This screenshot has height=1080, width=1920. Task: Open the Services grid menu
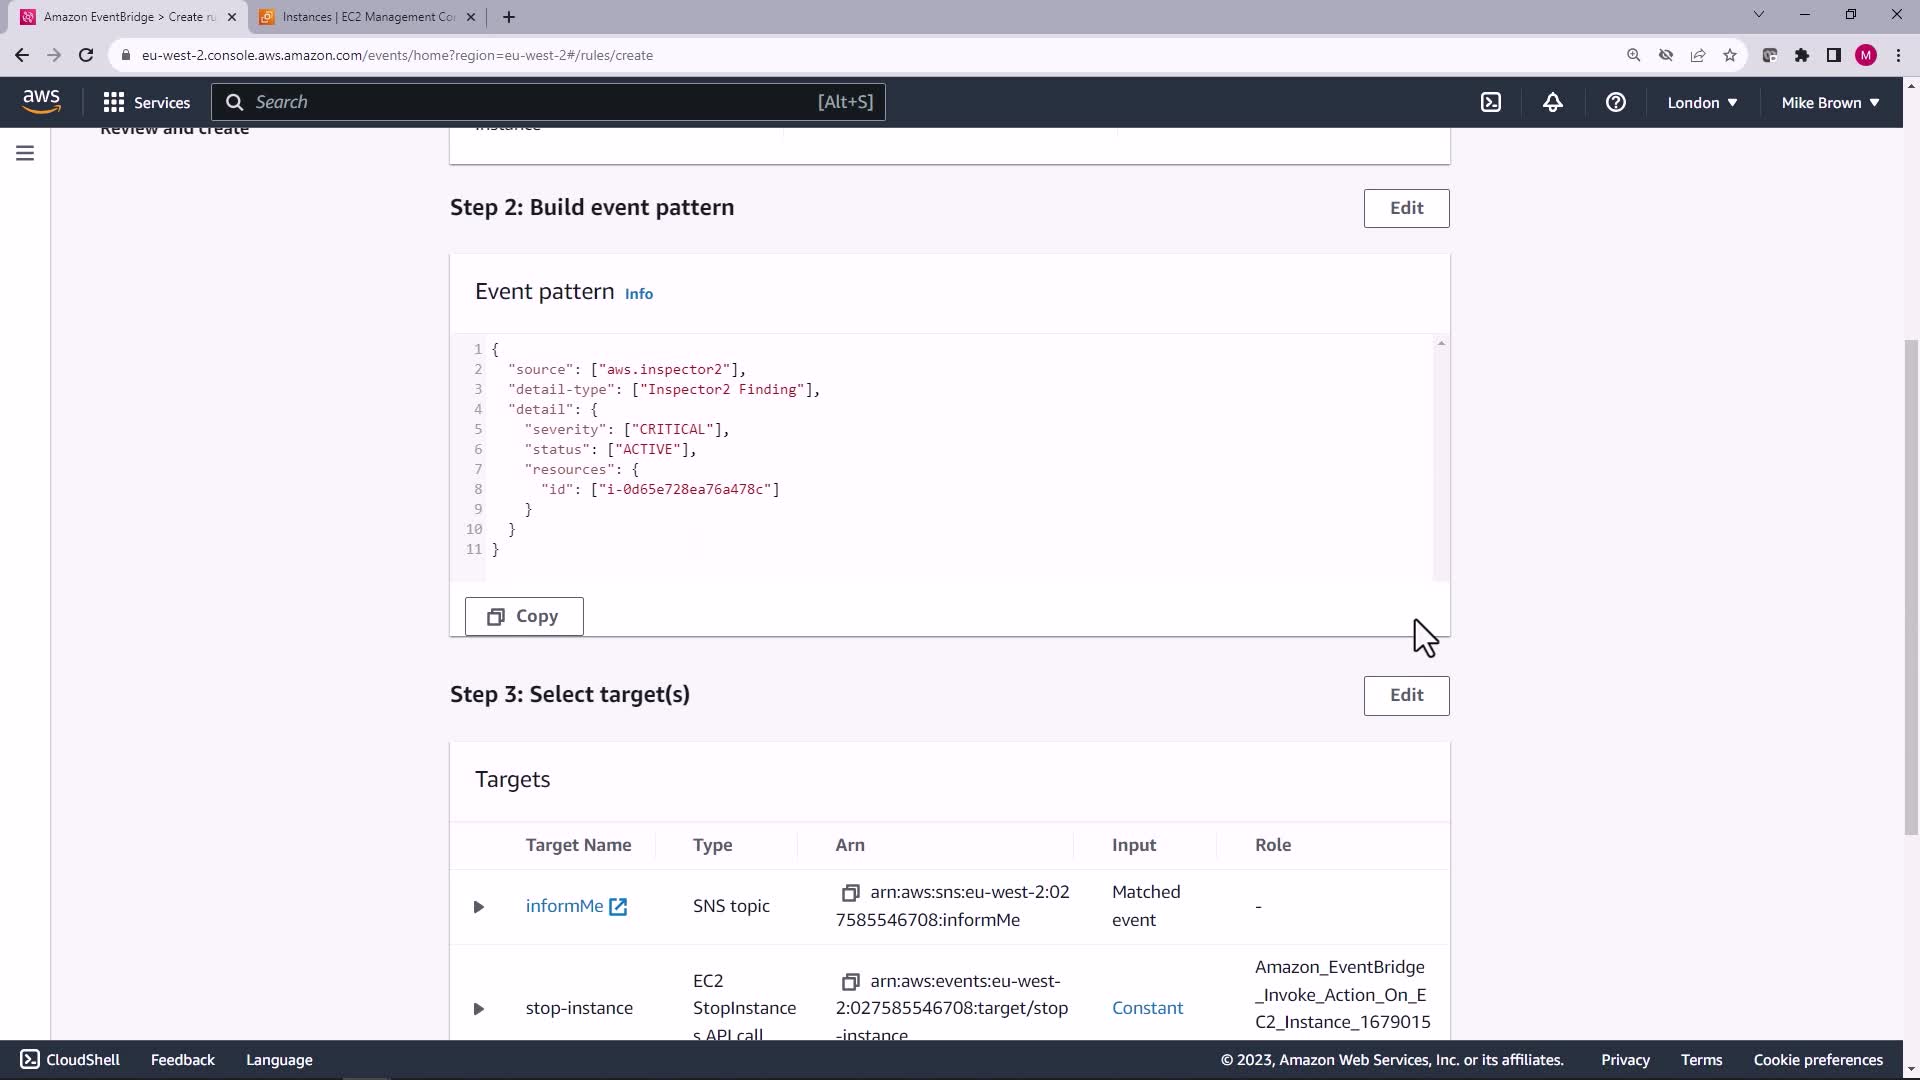(146, 102)
